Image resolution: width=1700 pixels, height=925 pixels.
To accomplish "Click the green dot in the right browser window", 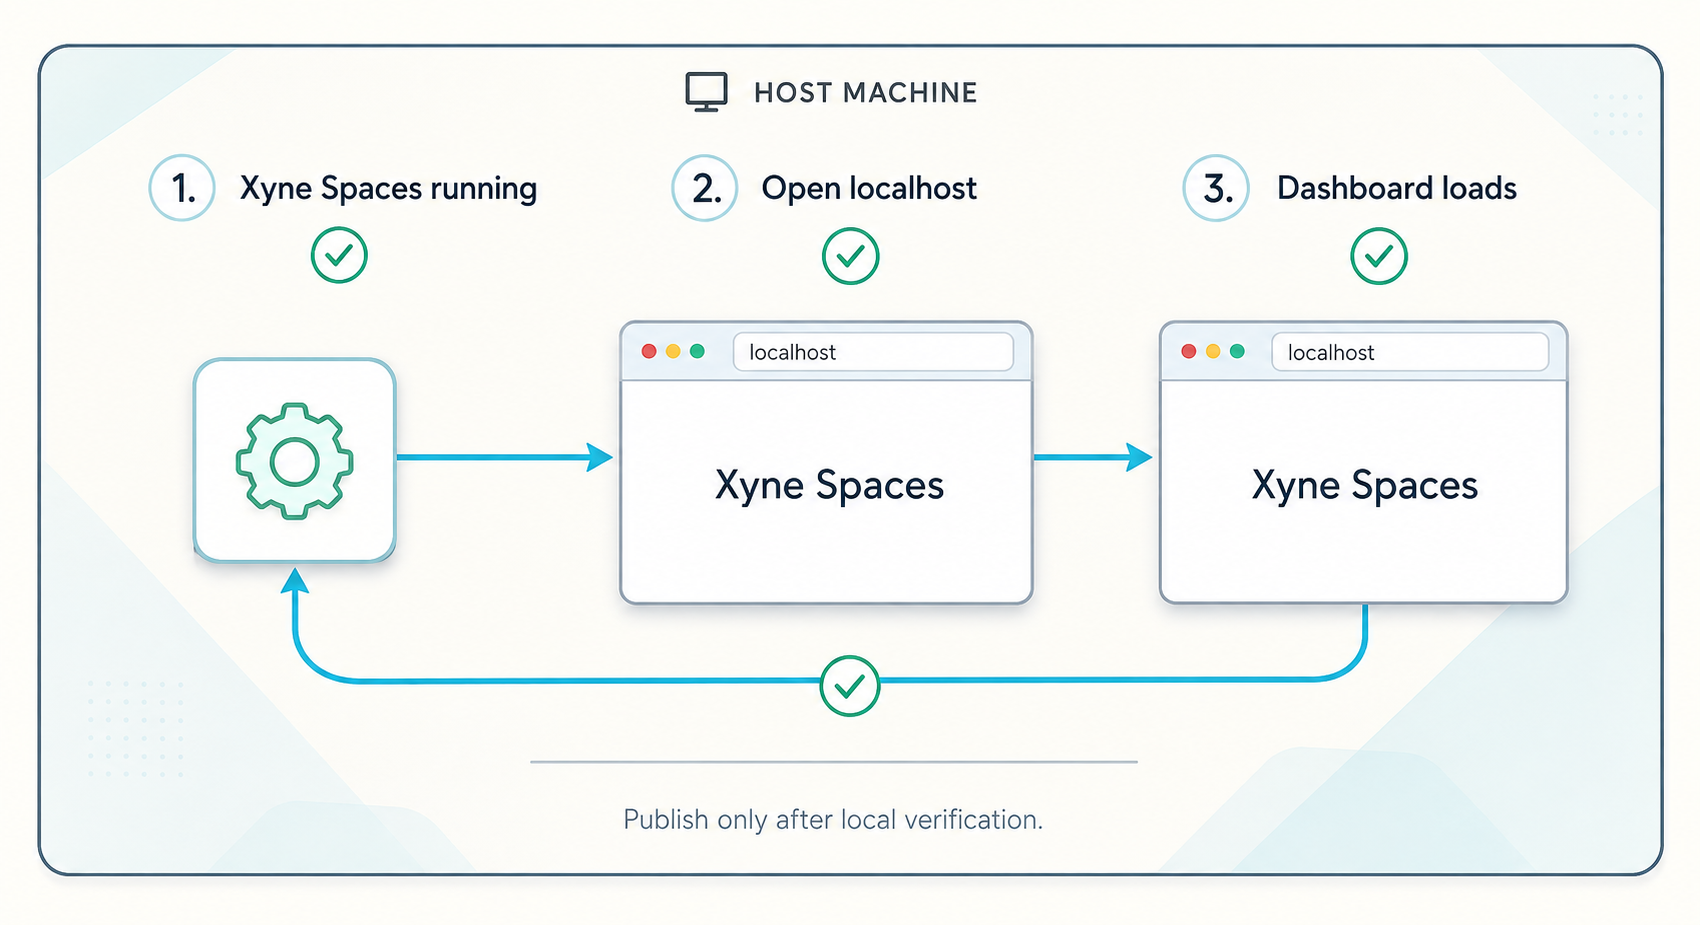I will [1237, 351].
